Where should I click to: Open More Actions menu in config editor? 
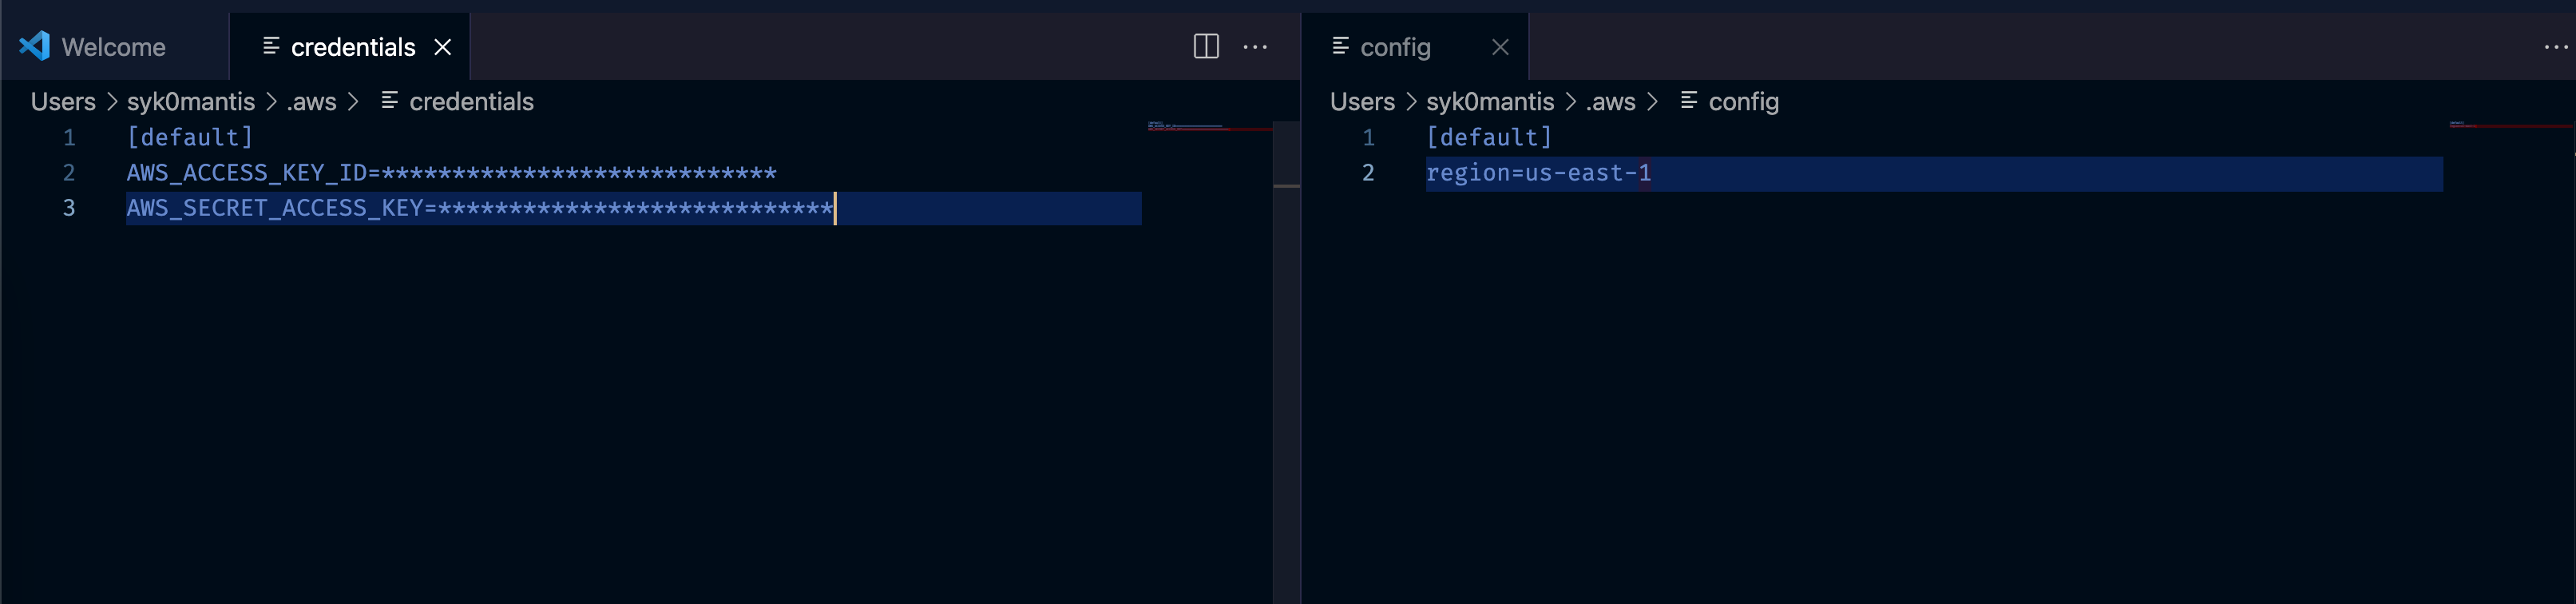tap(2556, 46)
